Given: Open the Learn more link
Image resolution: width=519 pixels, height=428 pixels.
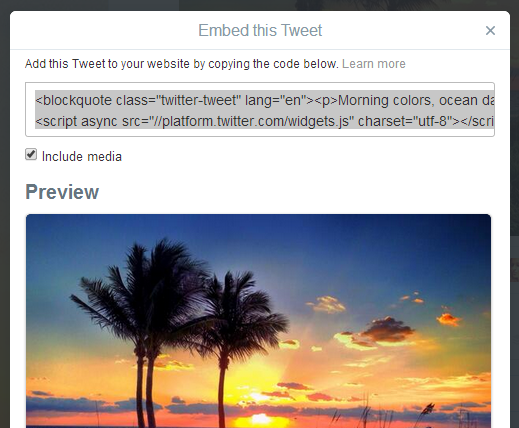Looking at the screenshot, I should (x=374, y=64).
